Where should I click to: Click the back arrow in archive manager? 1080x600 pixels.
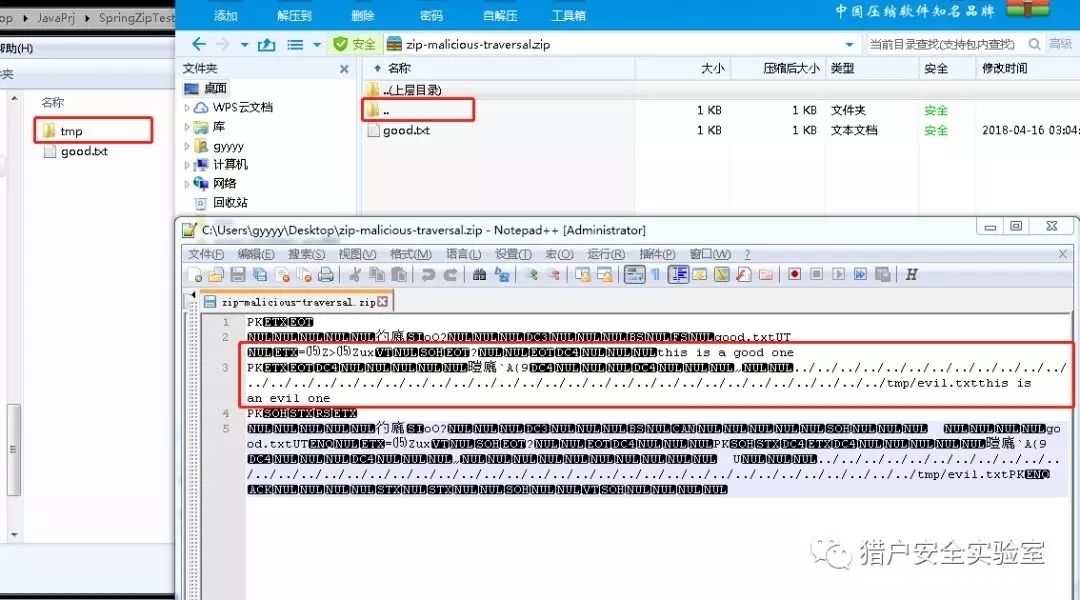(x=198, y=44)
